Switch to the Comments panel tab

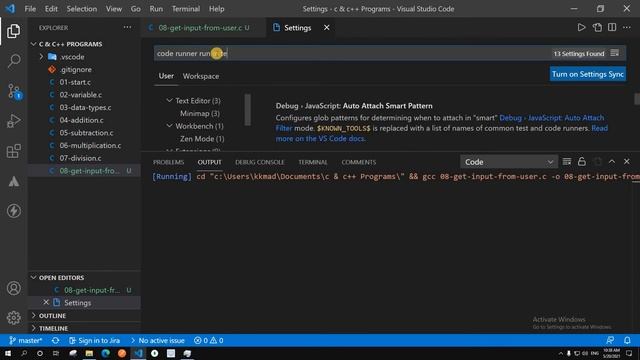tap(359, 162)
